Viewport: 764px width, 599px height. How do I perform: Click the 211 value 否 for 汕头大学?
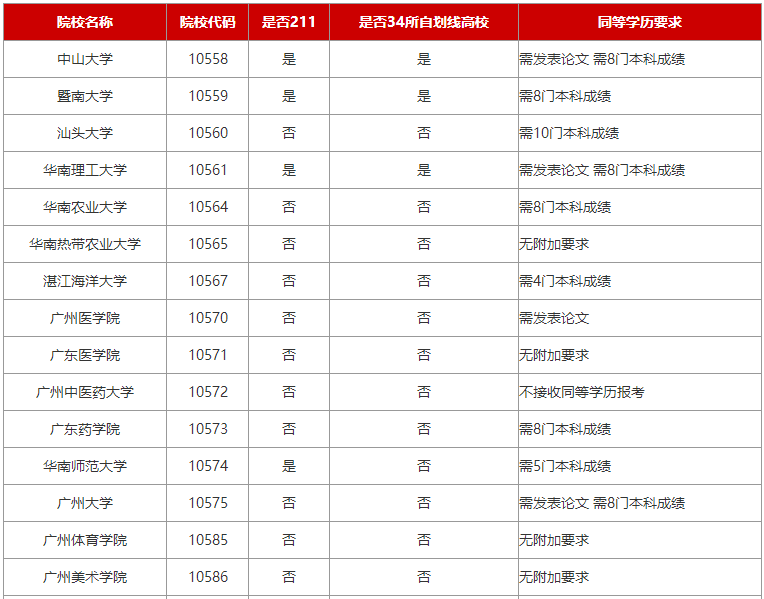(x=289, y=133)
